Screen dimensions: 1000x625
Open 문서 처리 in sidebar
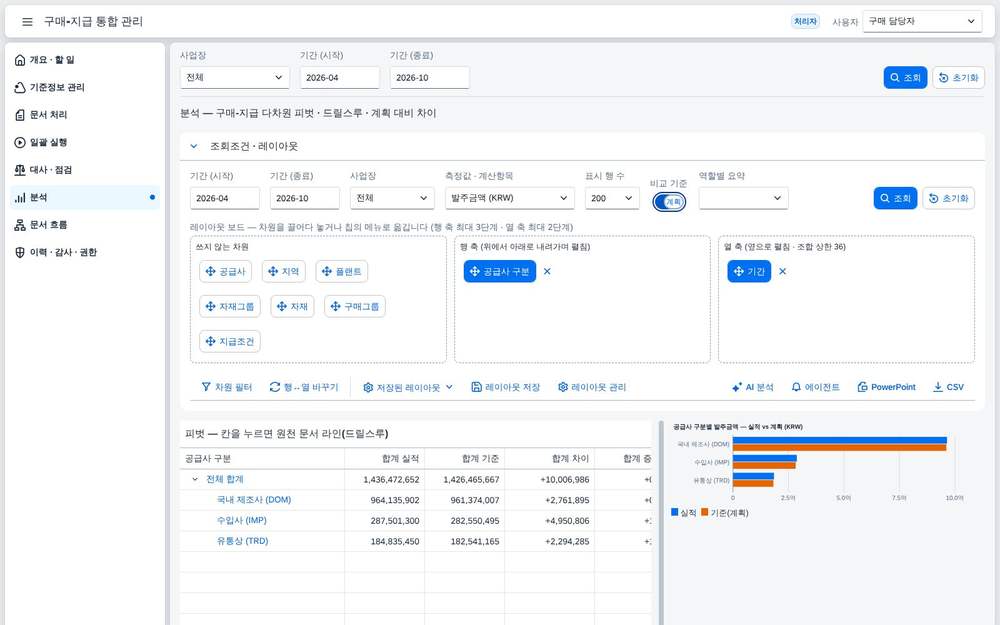85,115
